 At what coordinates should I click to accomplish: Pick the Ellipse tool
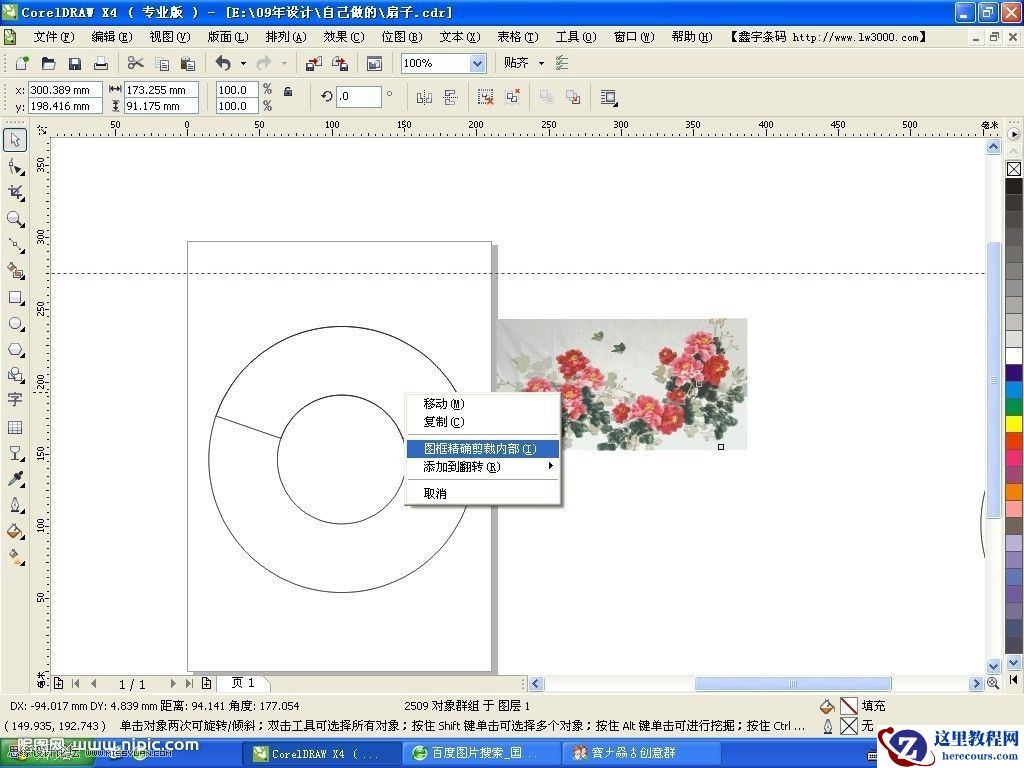[15, 324]
